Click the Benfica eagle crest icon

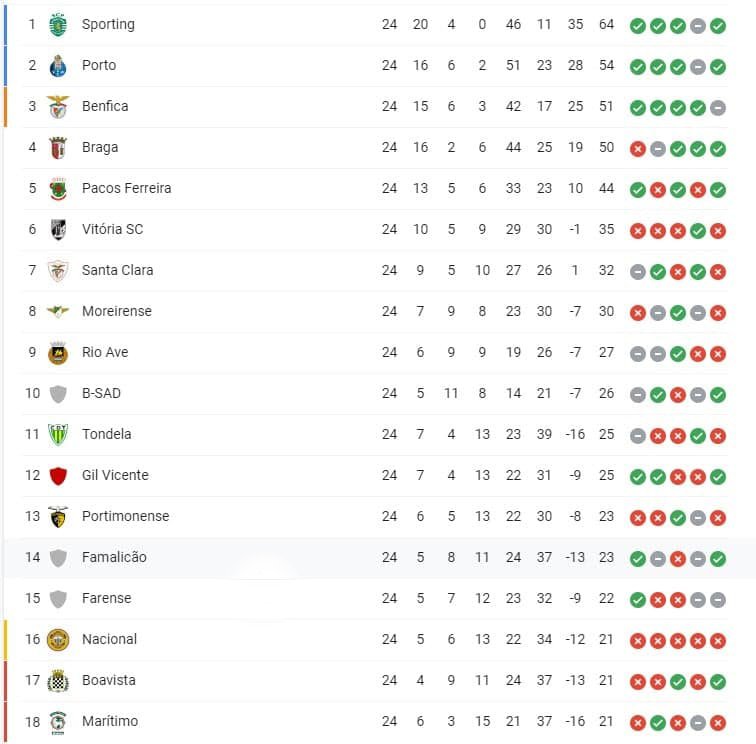coord(58,106)
